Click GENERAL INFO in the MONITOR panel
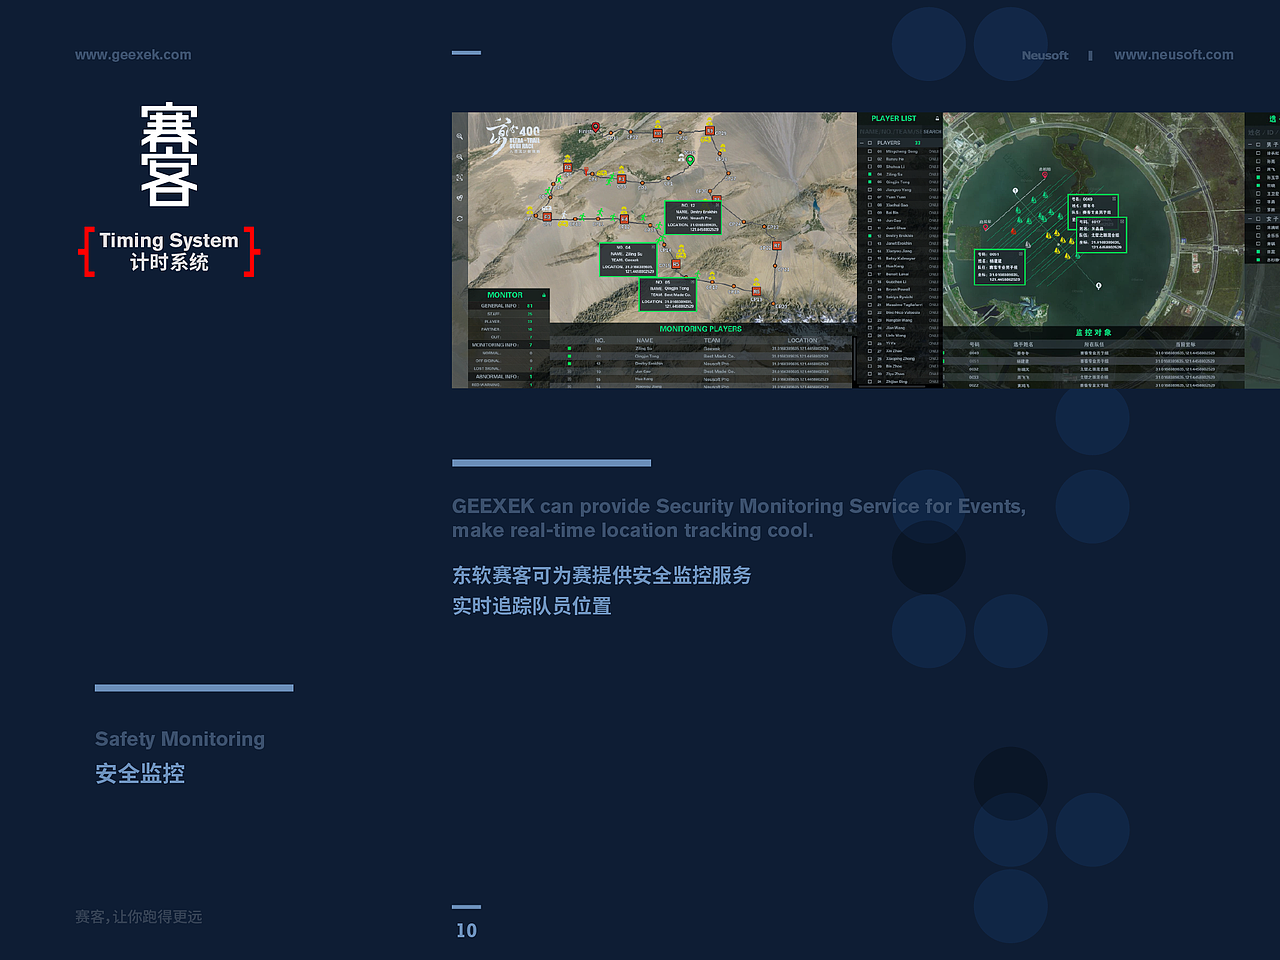 coord(500,306)
